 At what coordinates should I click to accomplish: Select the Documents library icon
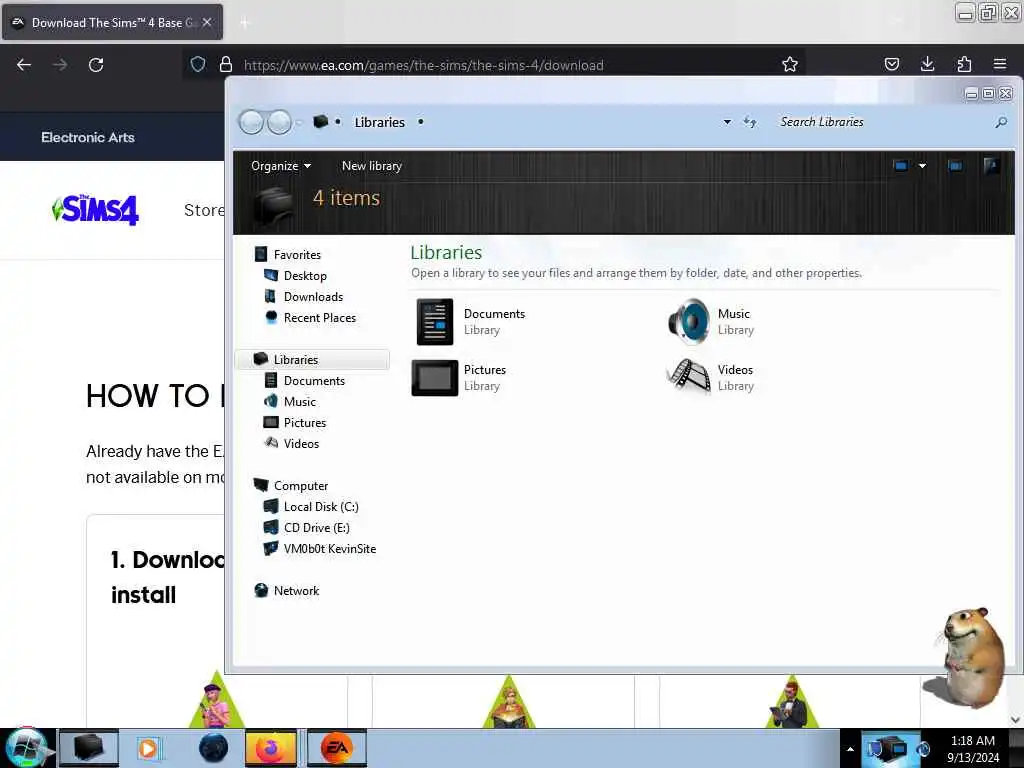point(435,322)
